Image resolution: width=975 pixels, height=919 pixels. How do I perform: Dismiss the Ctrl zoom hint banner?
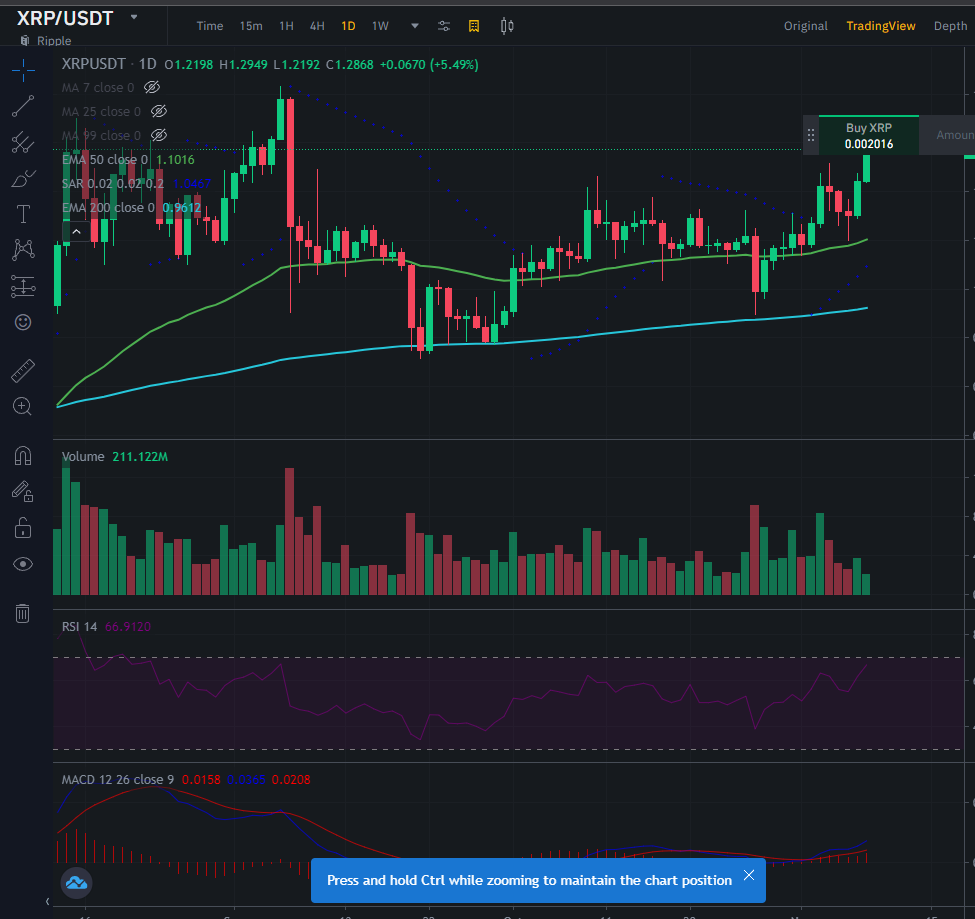point(749,875)
